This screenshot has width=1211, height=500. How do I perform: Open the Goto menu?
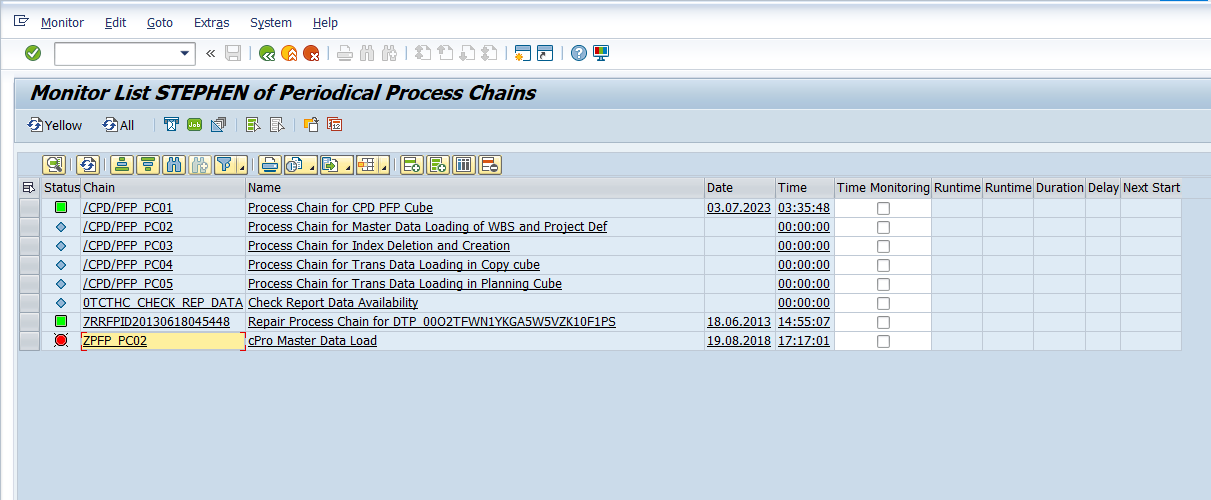pyautogui.click(x=159, y=22)
